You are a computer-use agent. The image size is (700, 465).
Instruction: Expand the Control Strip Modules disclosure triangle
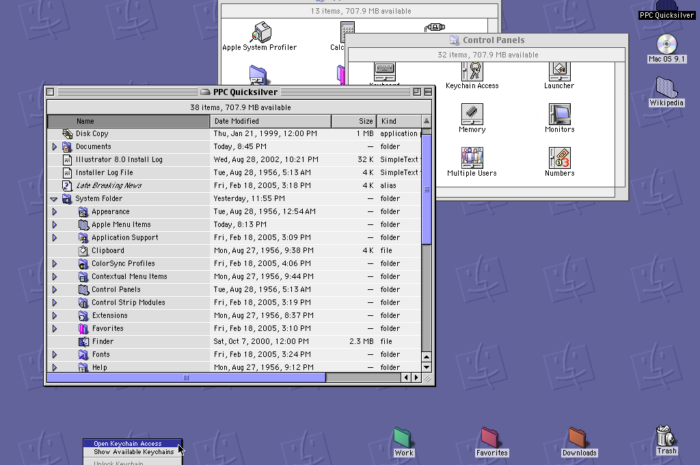click(54, 303)
